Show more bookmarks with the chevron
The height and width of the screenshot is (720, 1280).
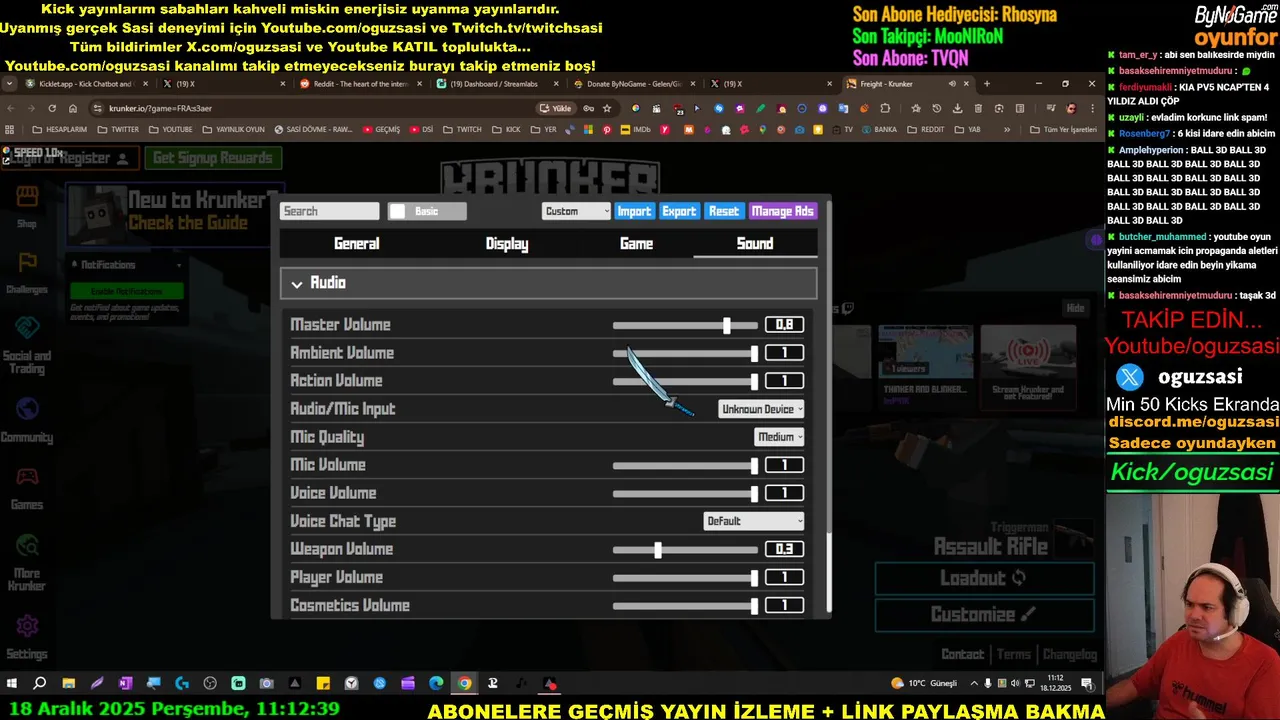tap(1007, 130)
